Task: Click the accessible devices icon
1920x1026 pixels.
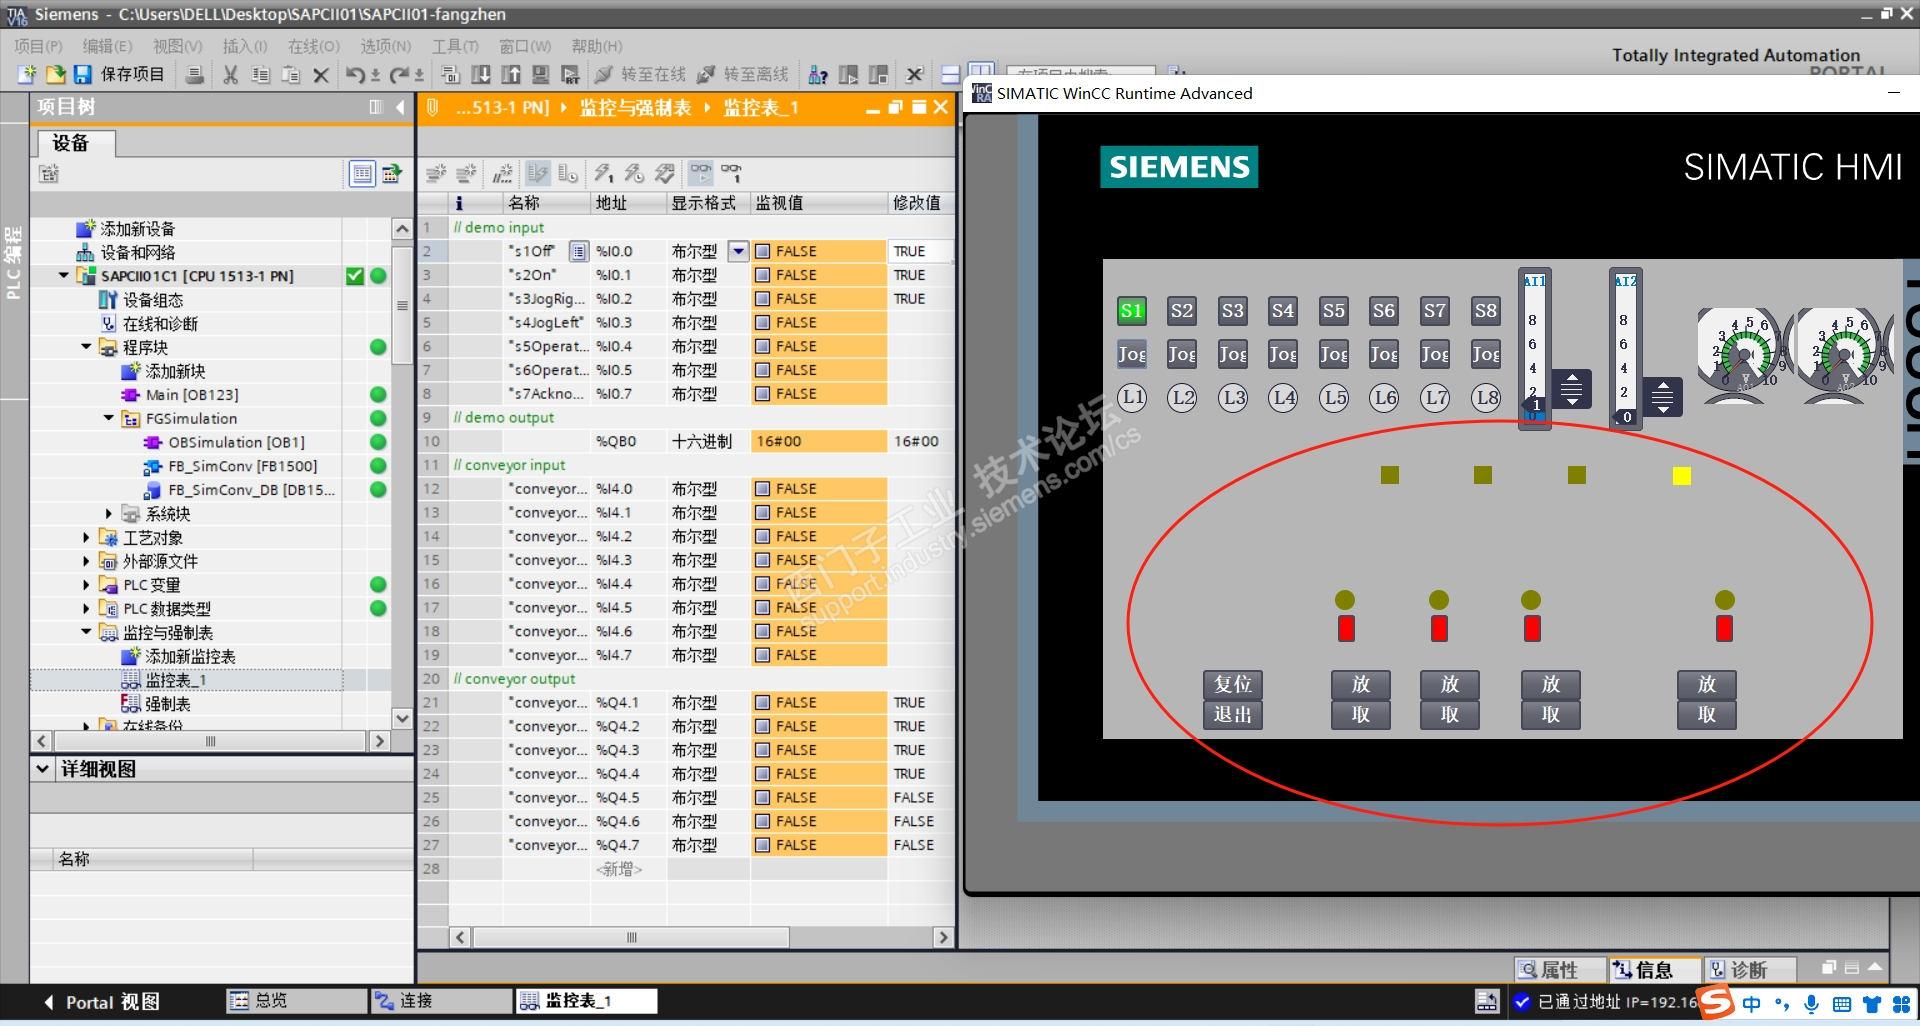Action: click(818, 75)
